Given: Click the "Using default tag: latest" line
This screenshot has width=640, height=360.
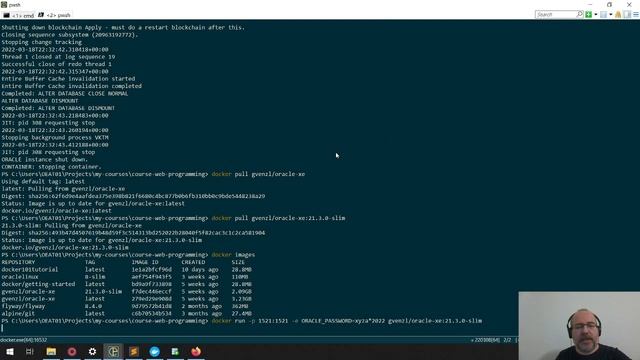Looking at the screenshot, I should [x=43, y=181].
